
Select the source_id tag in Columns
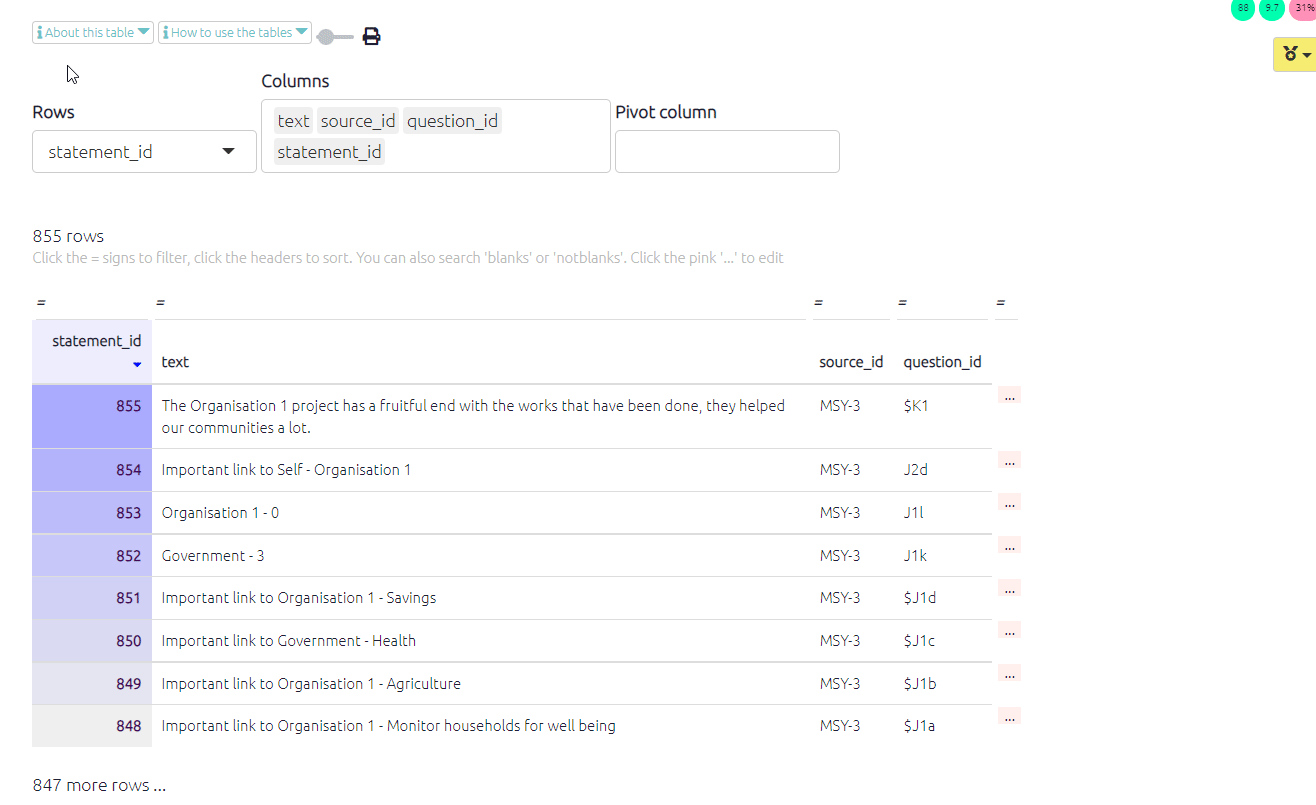coord(358,121)
